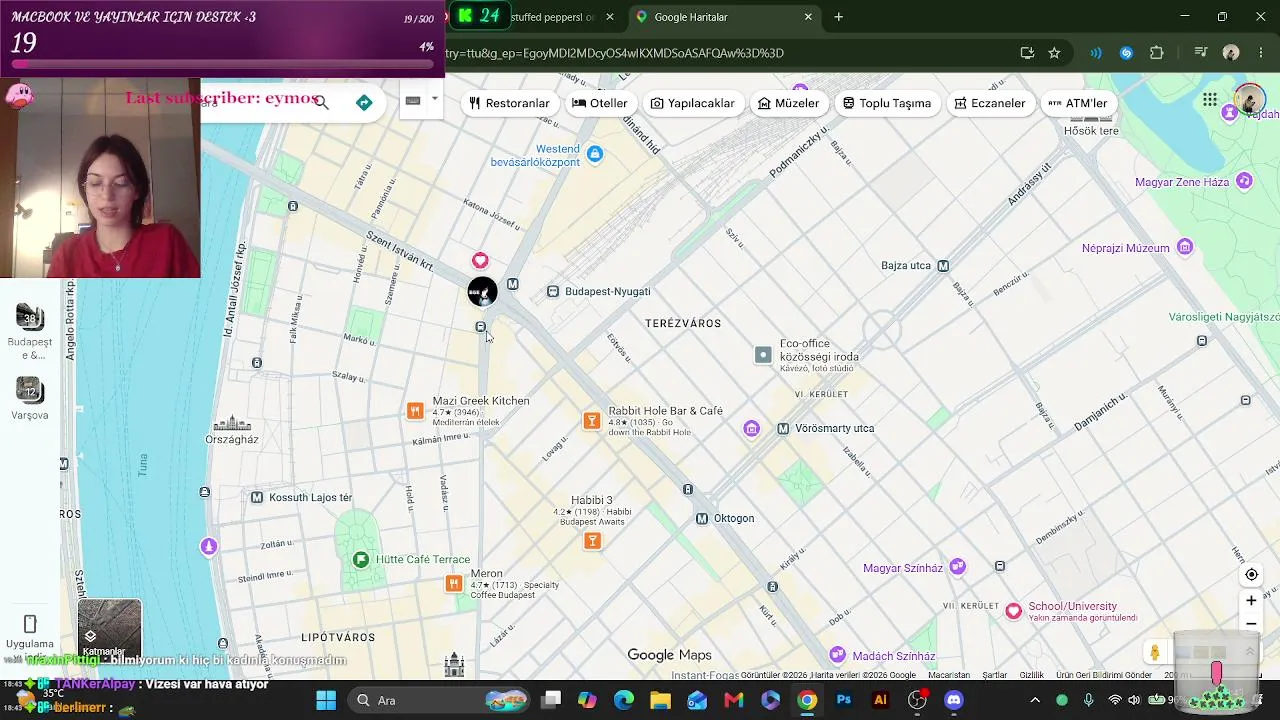Select the Oktogon metro station icon
Image resolution: width=1280 pixels, height=720 pixels.
click(702, 518)
